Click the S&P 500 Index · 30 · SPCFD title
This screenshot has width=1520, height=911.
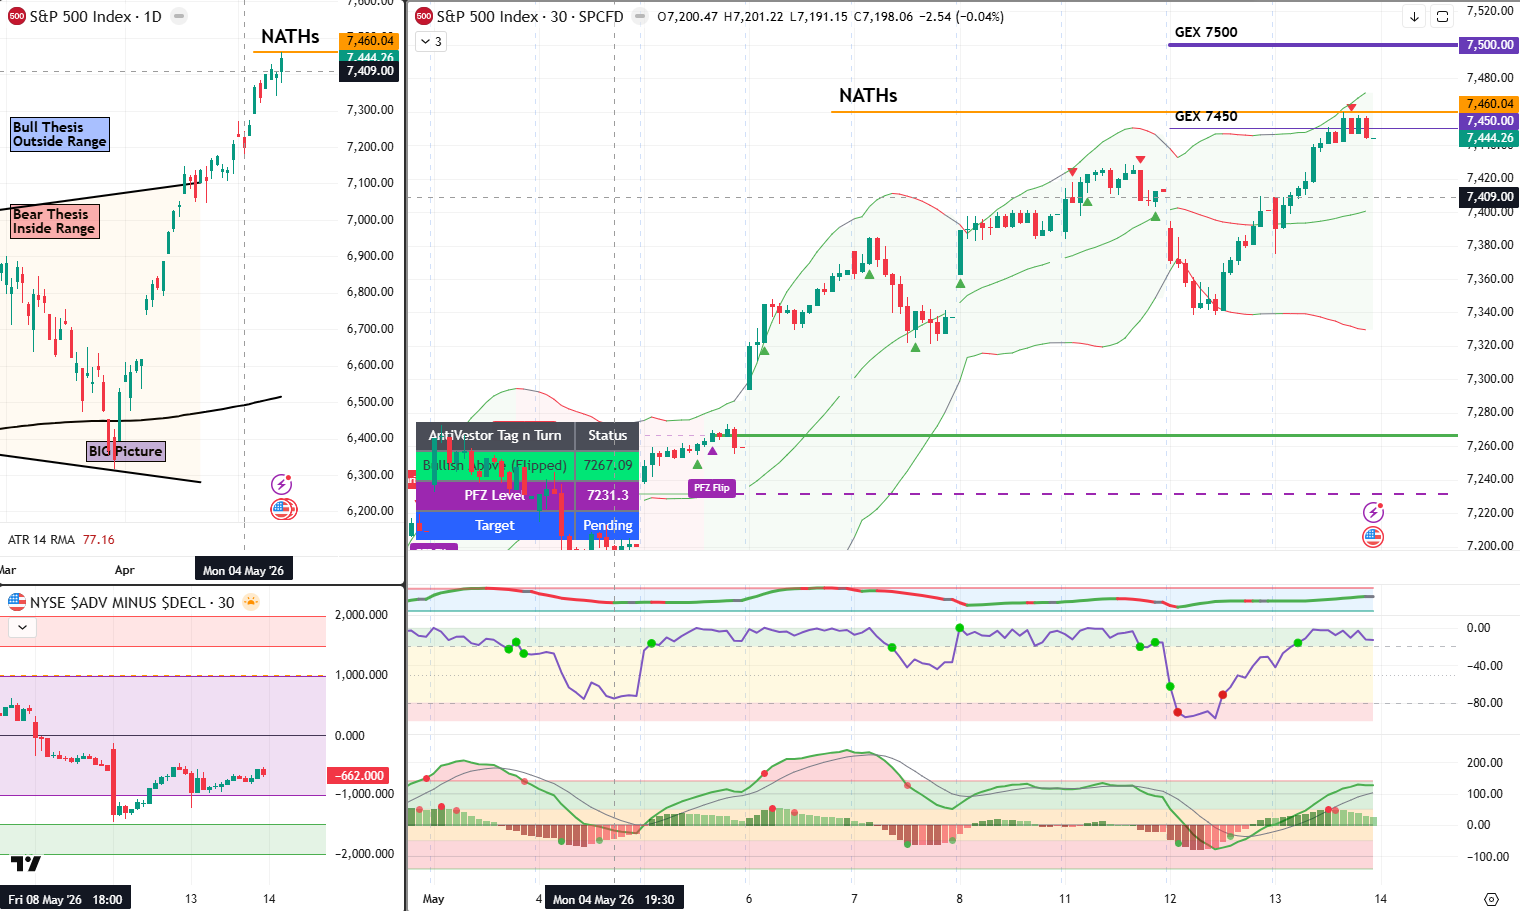[530, 16]
